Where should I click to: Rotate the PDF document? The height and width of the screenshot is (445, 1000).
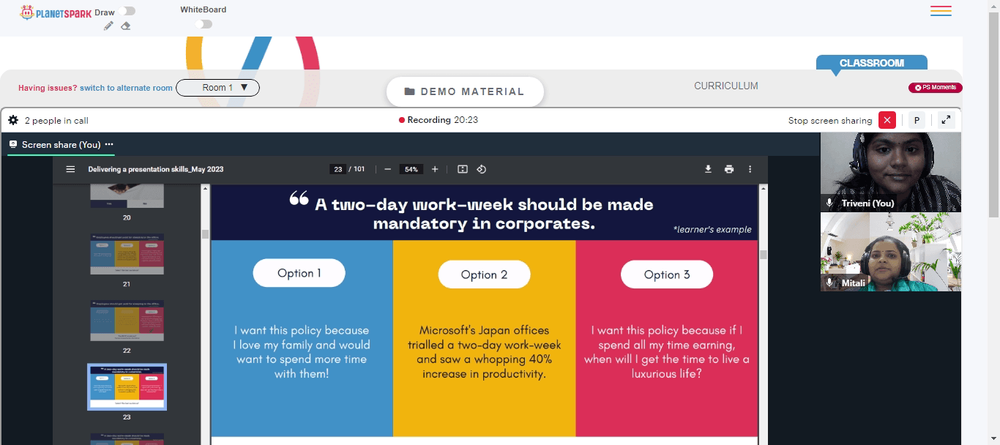[482, 170]
